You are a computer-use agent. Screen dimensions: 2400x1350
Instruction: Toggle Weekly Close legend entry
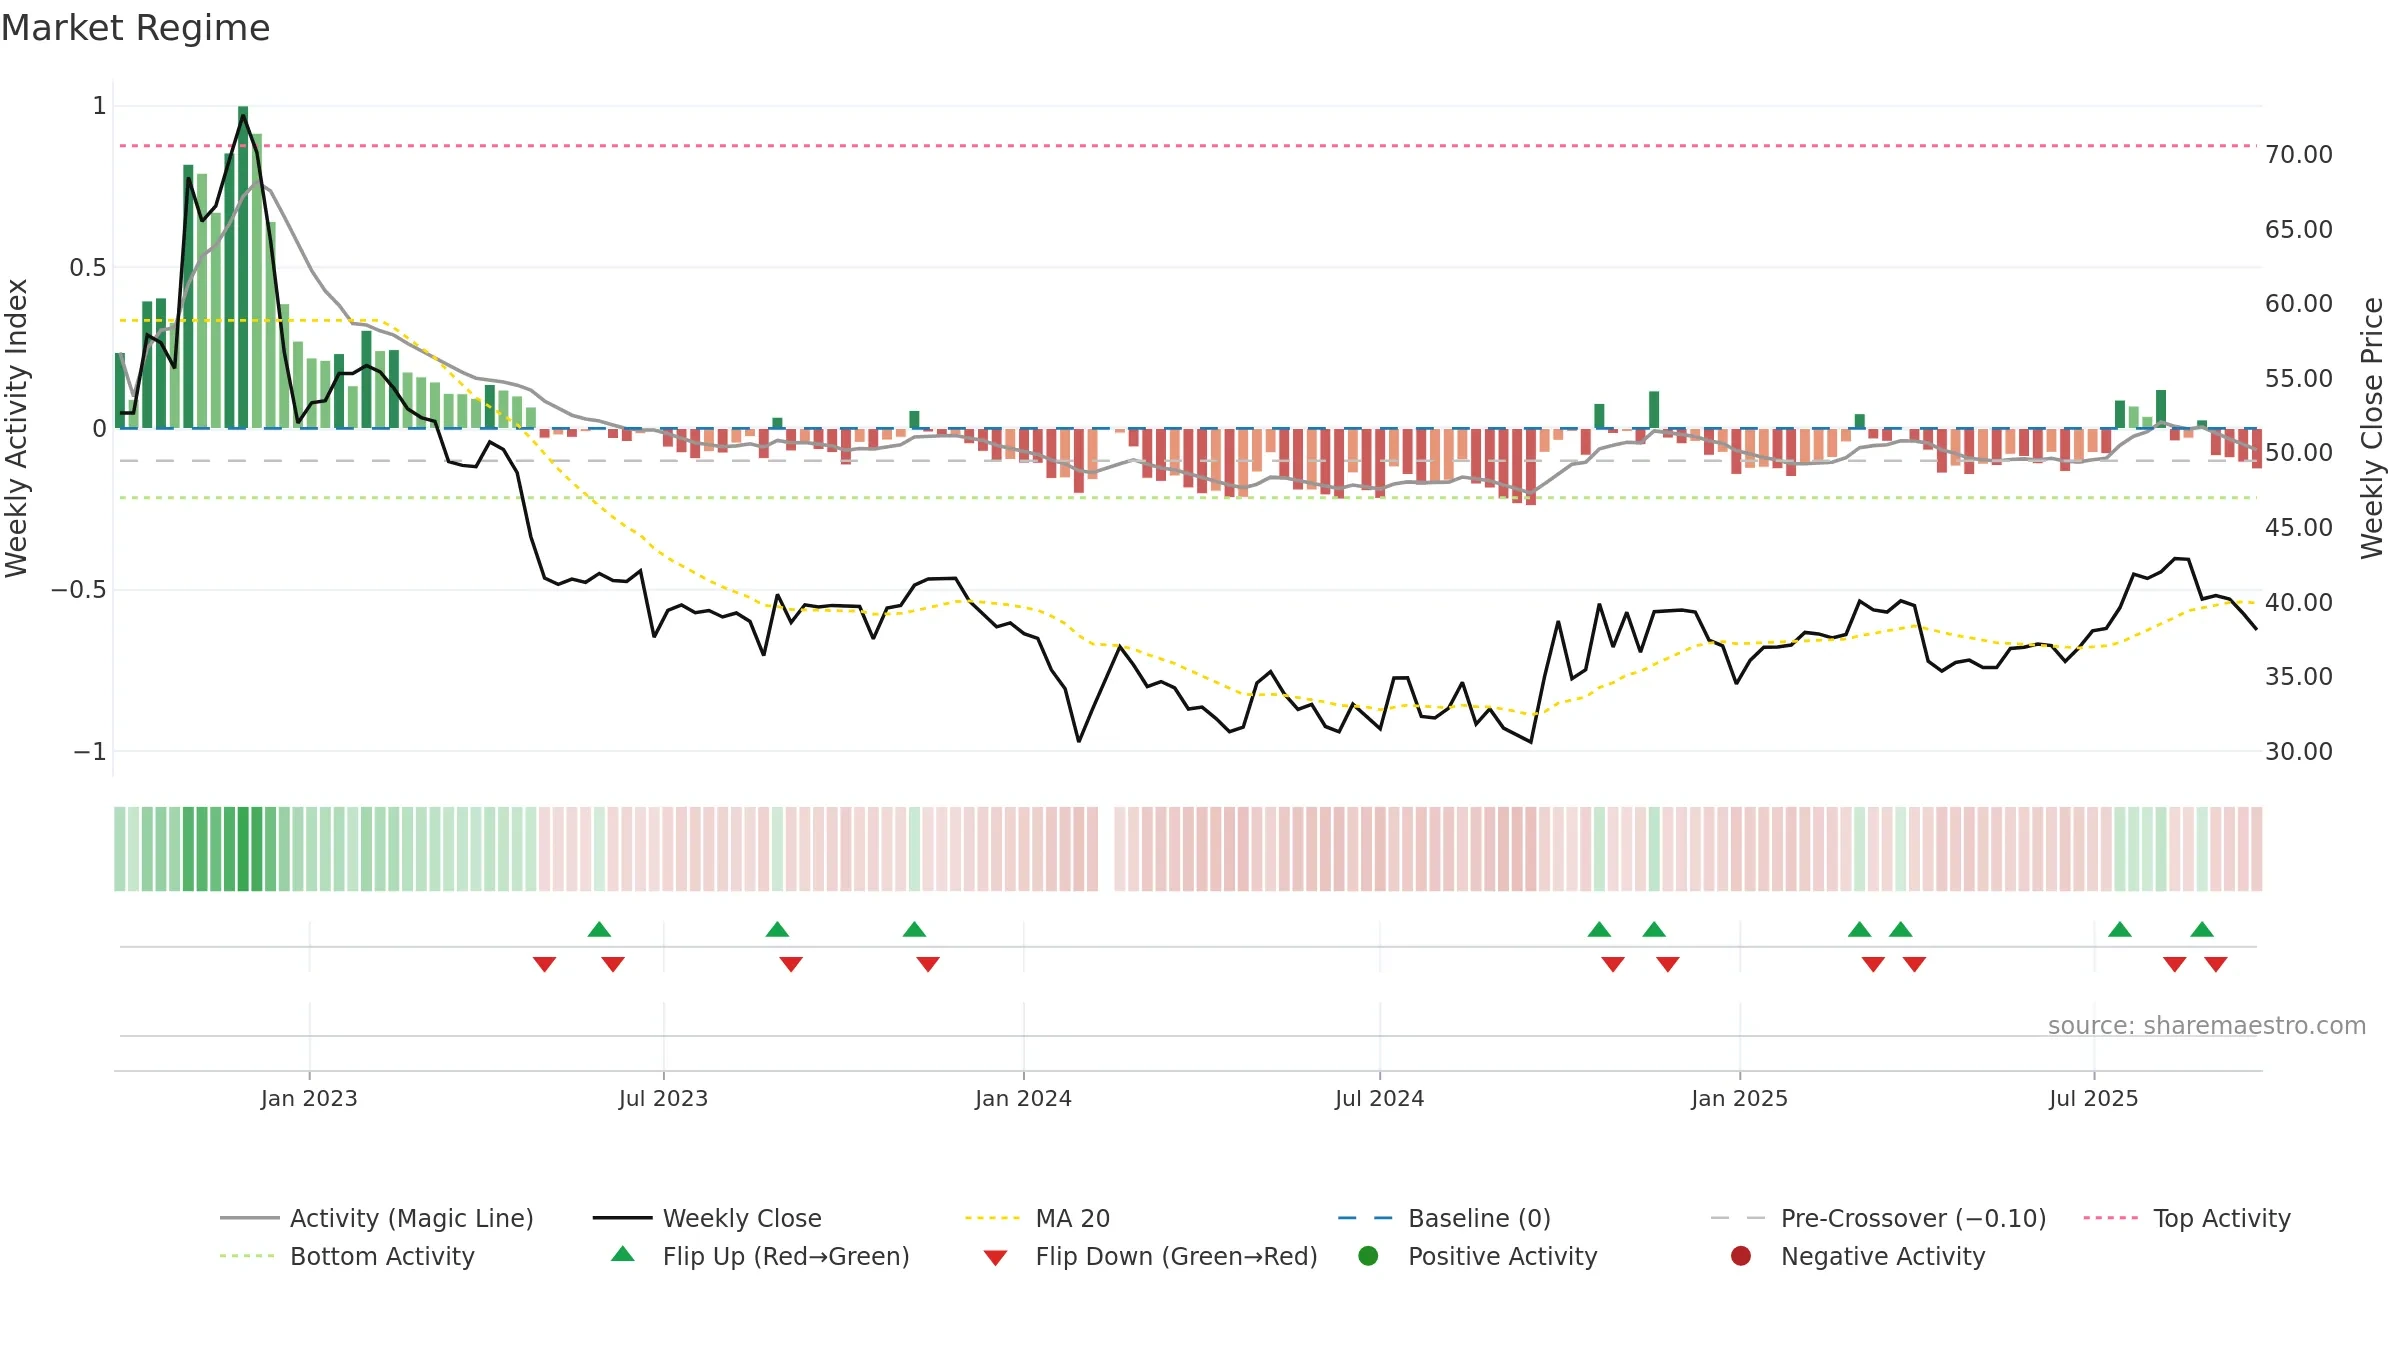[x=707, y=1218]
